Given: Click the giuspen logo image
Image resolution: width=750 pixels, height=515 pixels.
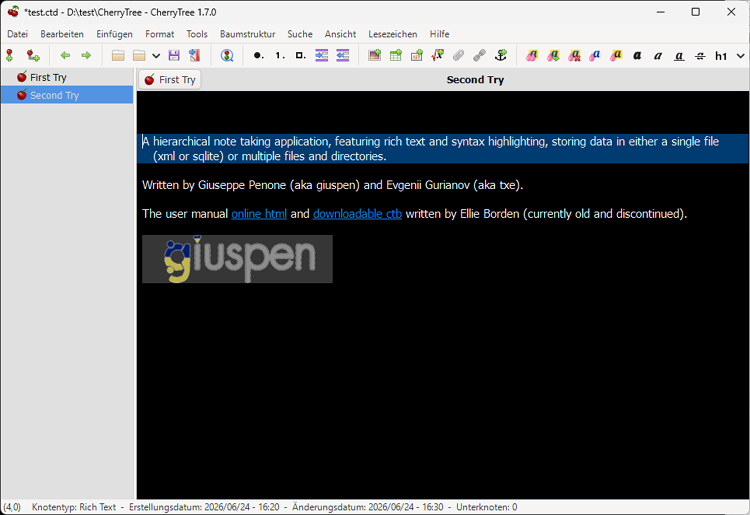Looking at the screenshot, I should tap(237, 259).
